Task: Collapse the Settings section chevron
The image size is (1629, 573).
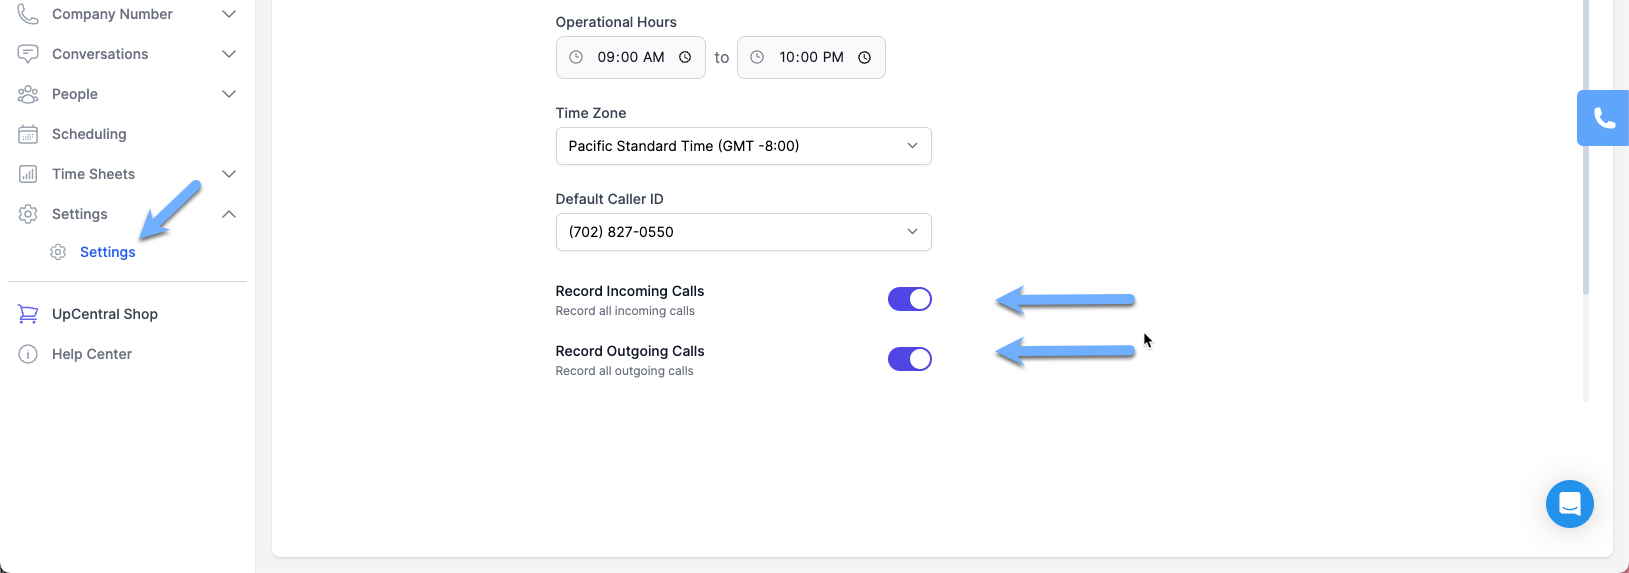Action: (229, 214)
